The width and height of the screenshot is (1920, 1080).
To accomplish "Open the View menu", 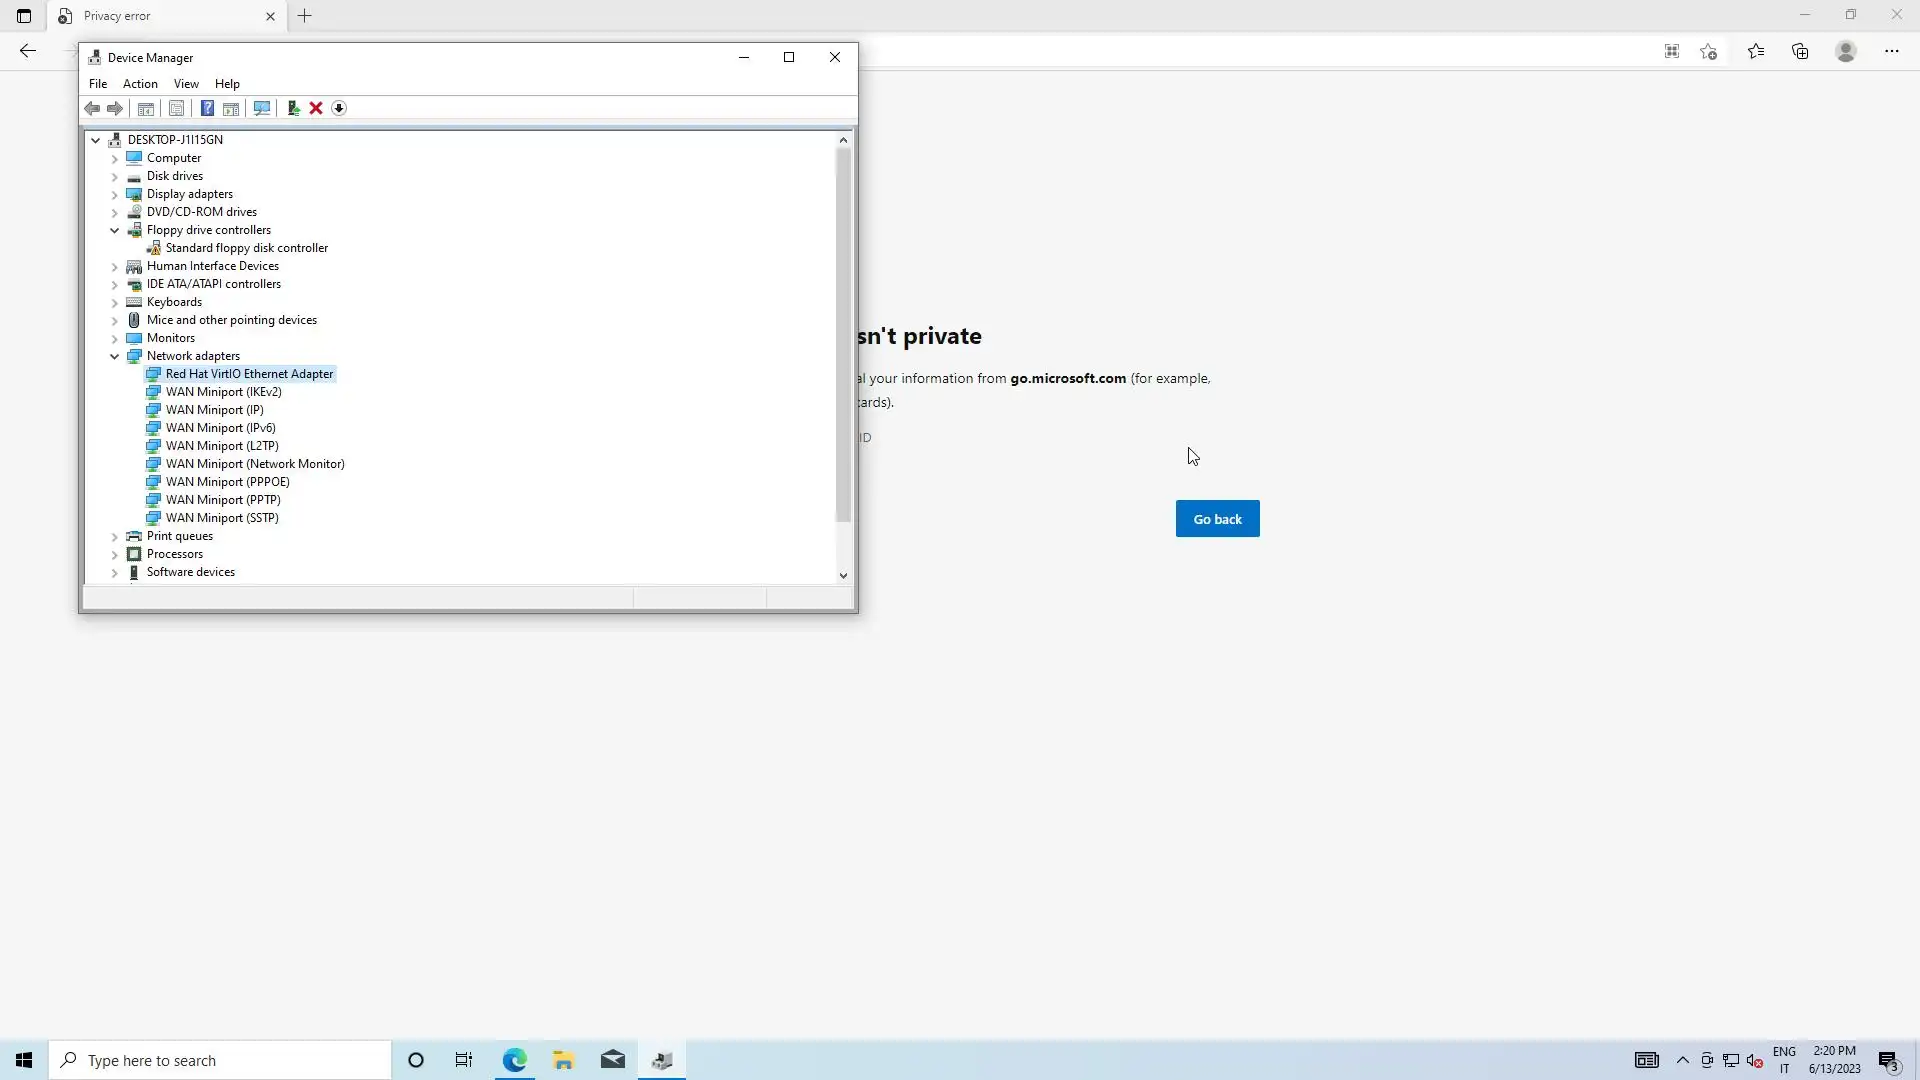I will click(x=186, y=84).
